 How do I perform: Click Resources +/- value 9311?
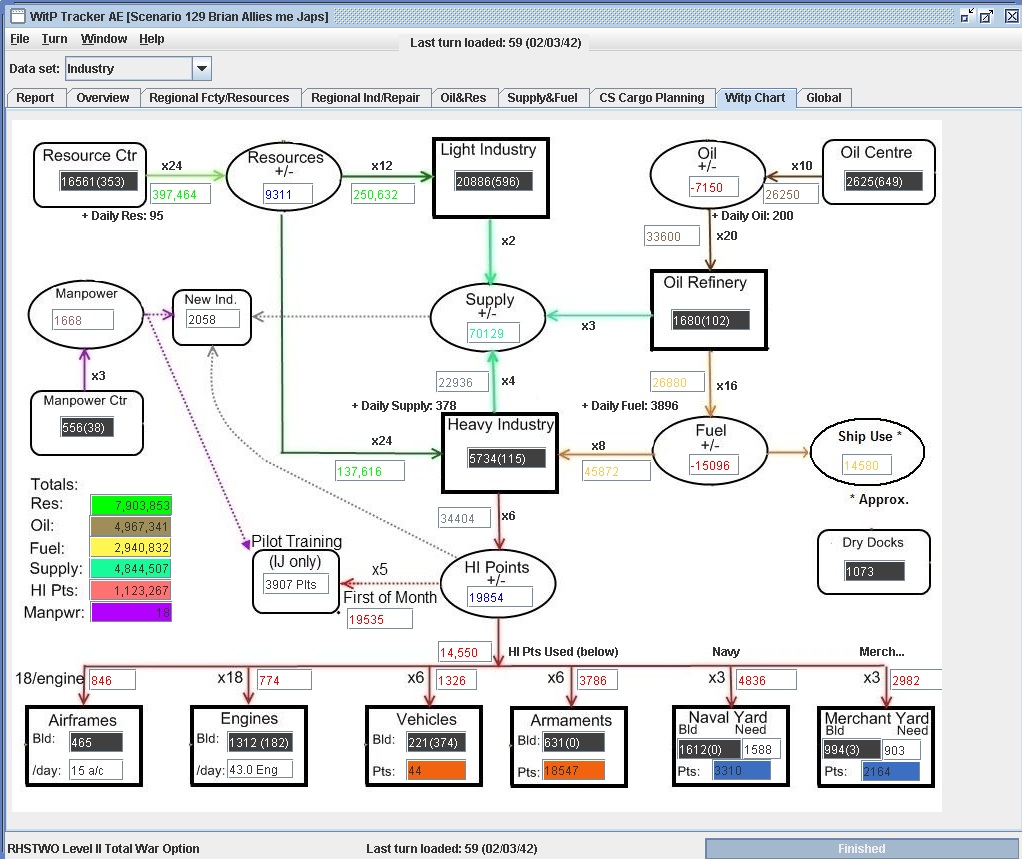(x=287, y=194)
